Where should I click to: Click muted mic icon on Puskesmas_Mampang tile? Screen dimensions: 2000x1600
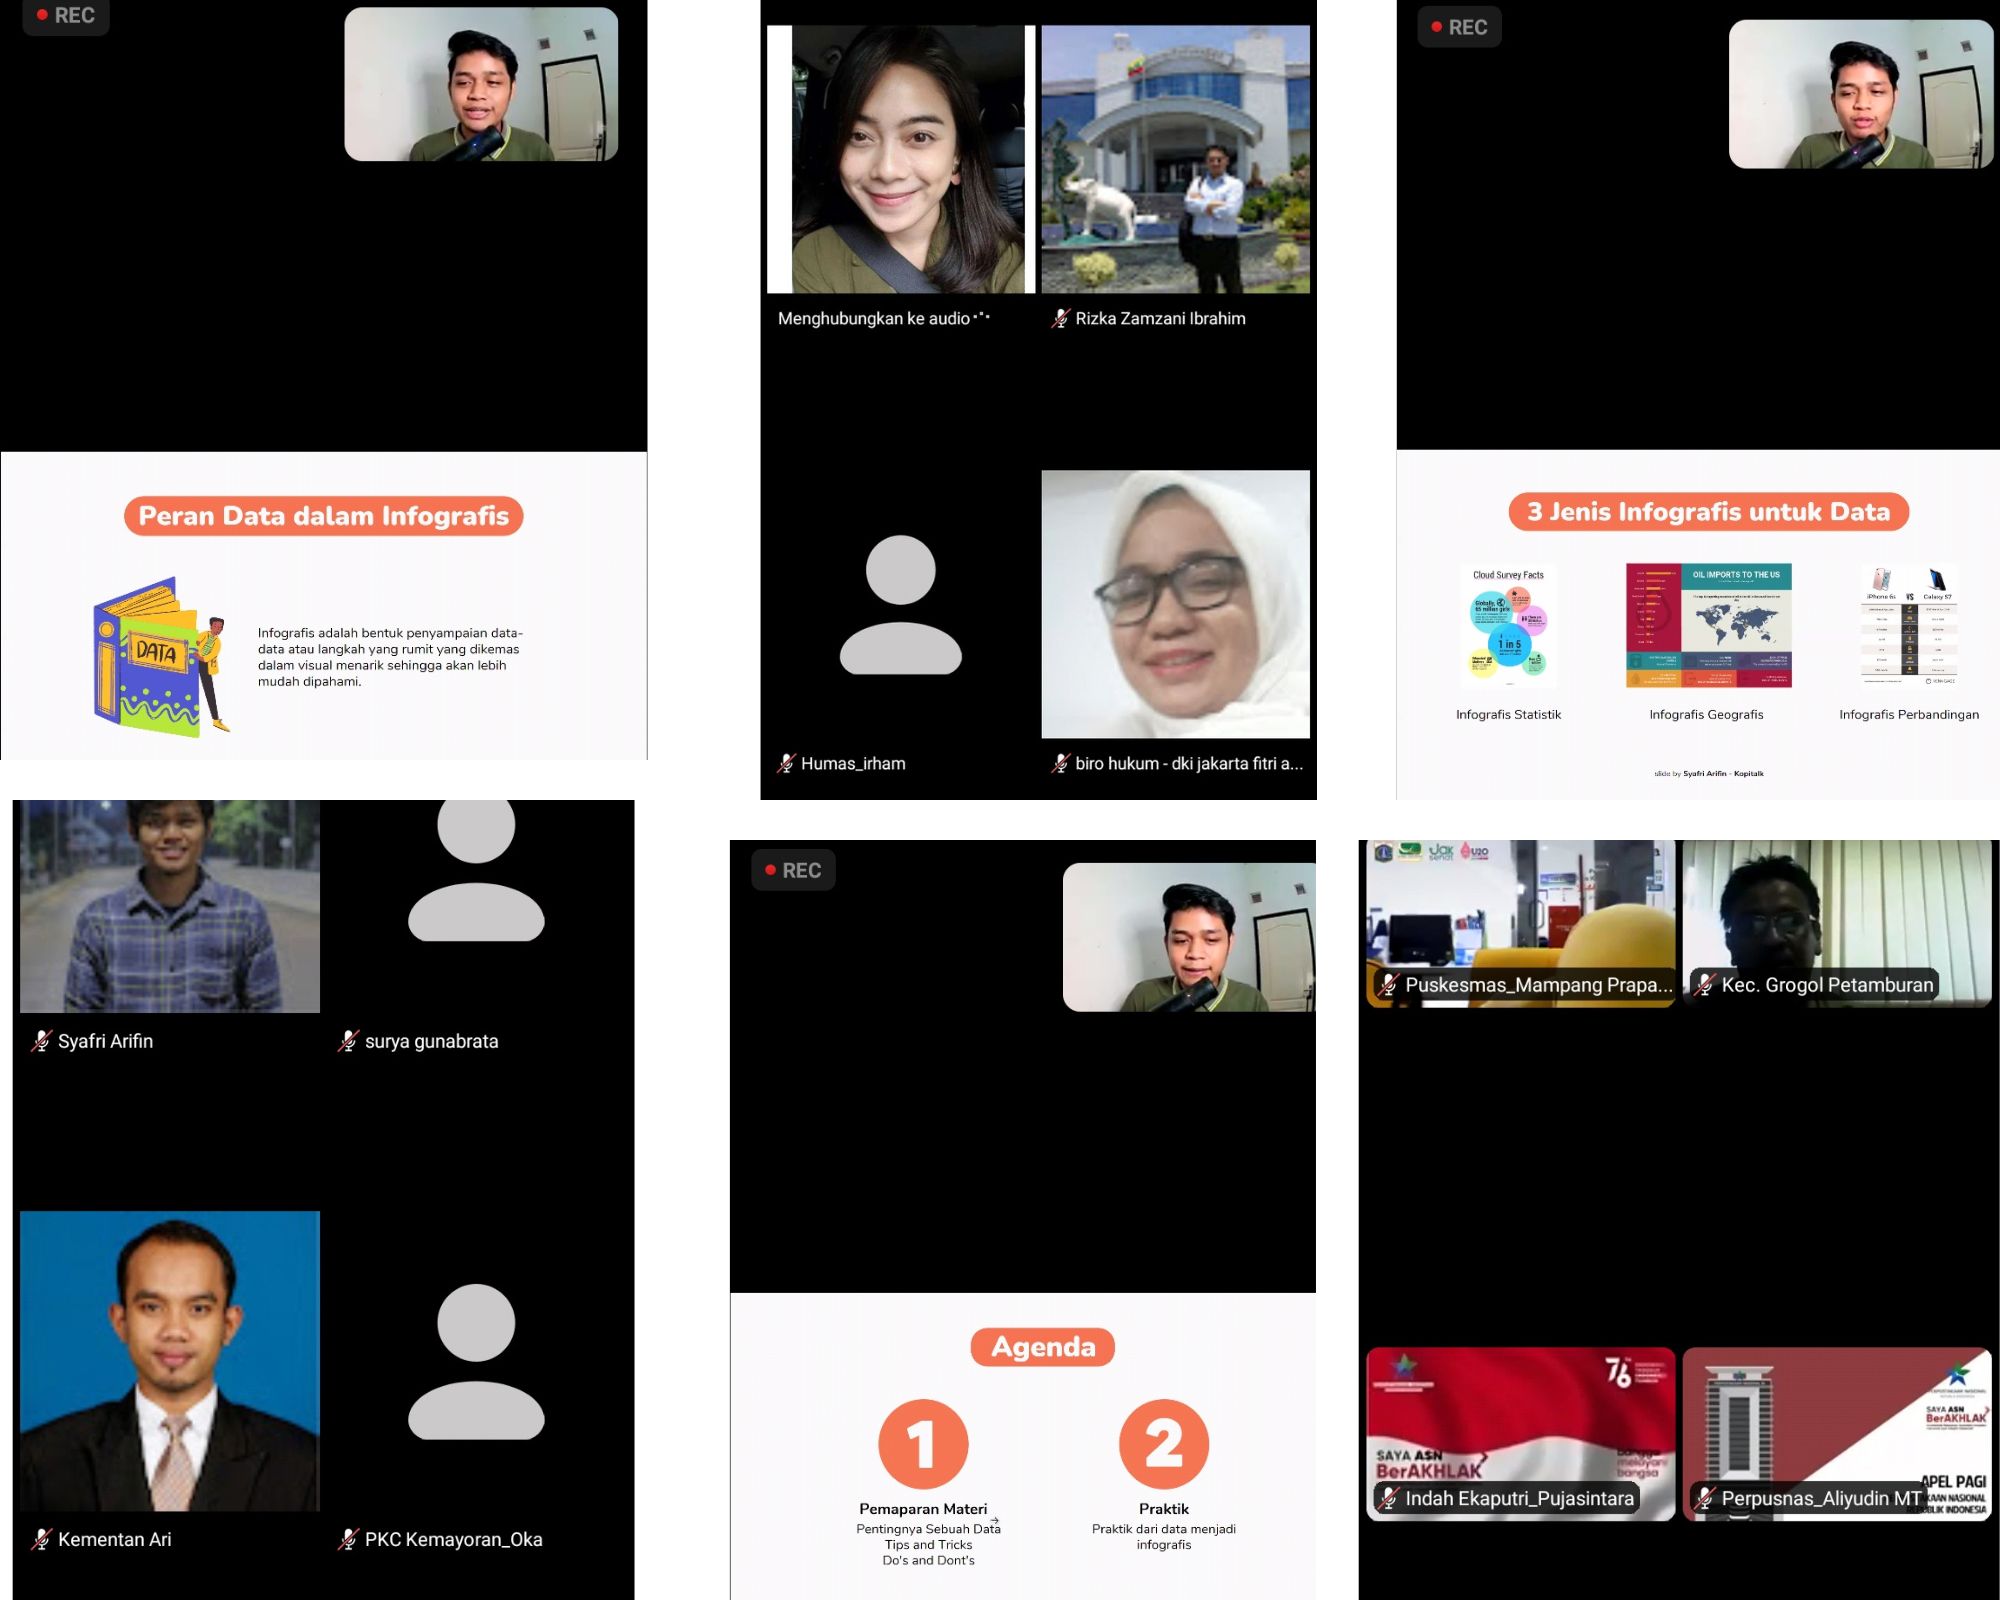1387,985
